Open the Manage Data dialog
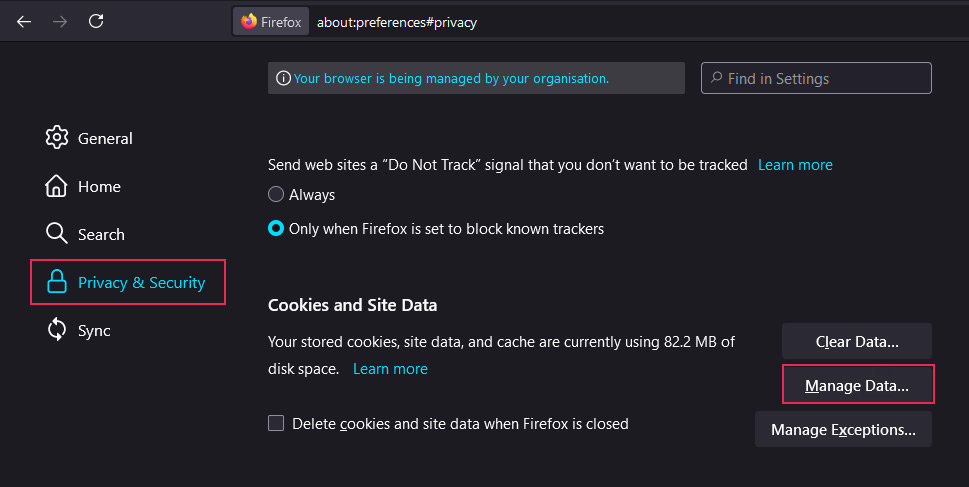 click(x=857, y=385)
